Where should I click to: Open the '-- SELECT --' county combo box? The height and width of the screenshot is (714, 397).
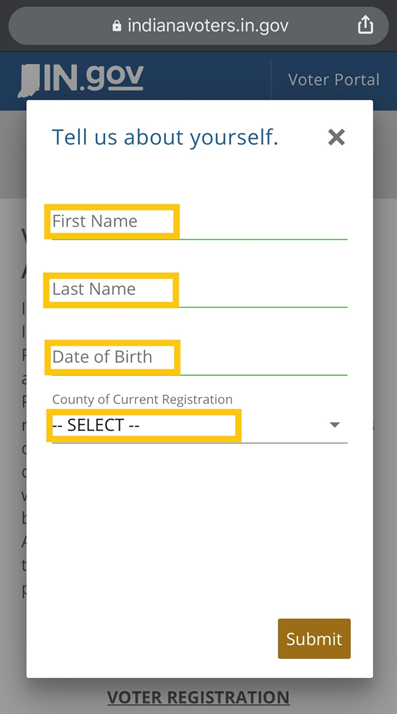[x=199, y=425]
